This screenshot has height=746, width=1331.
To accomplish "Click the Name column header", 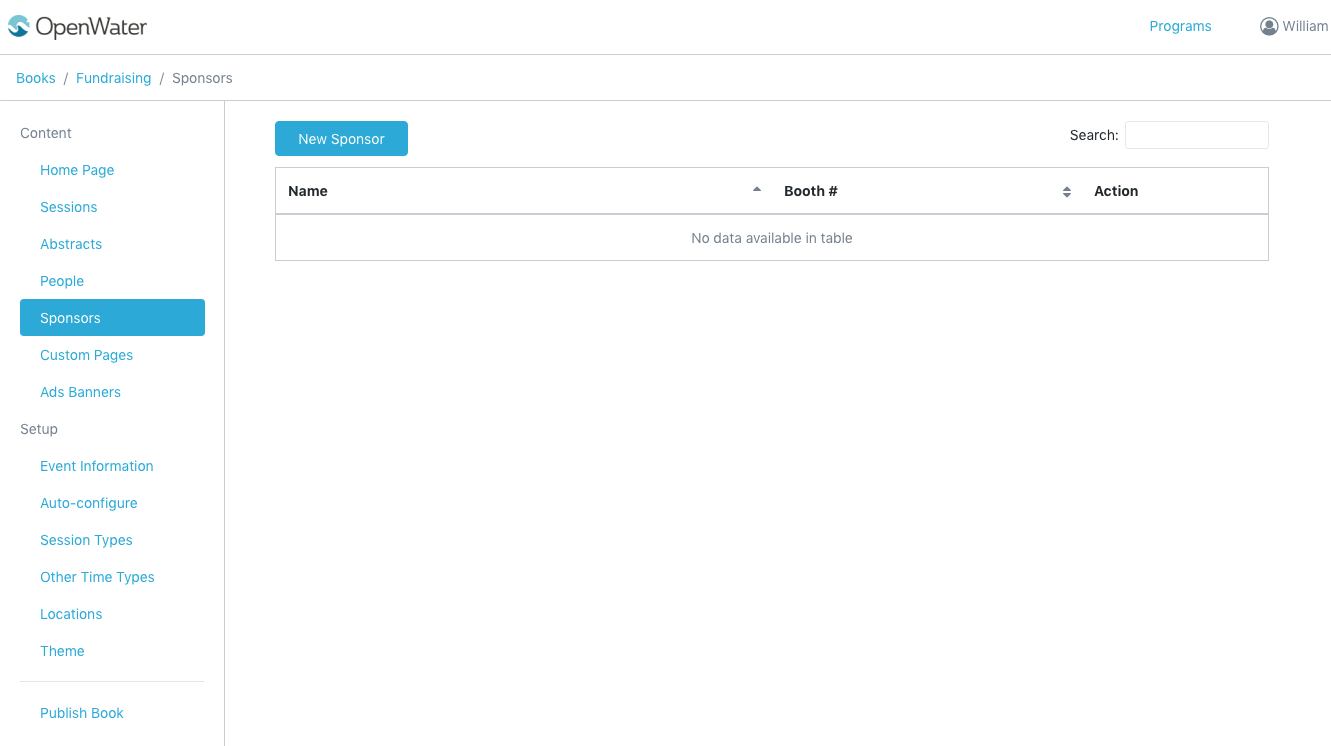I will pos(523,191).
